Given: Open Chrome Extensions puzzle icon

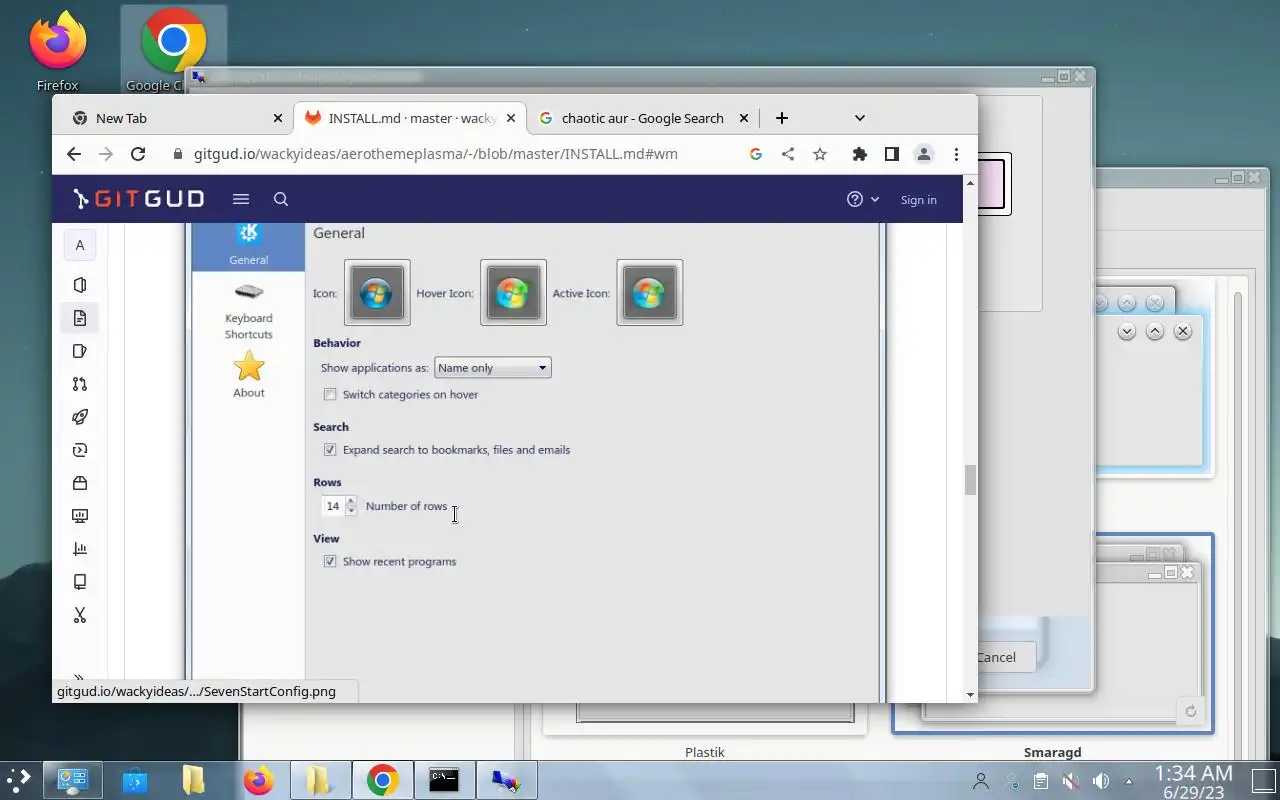Looking at the screenshot, I should tap(859, 154).
